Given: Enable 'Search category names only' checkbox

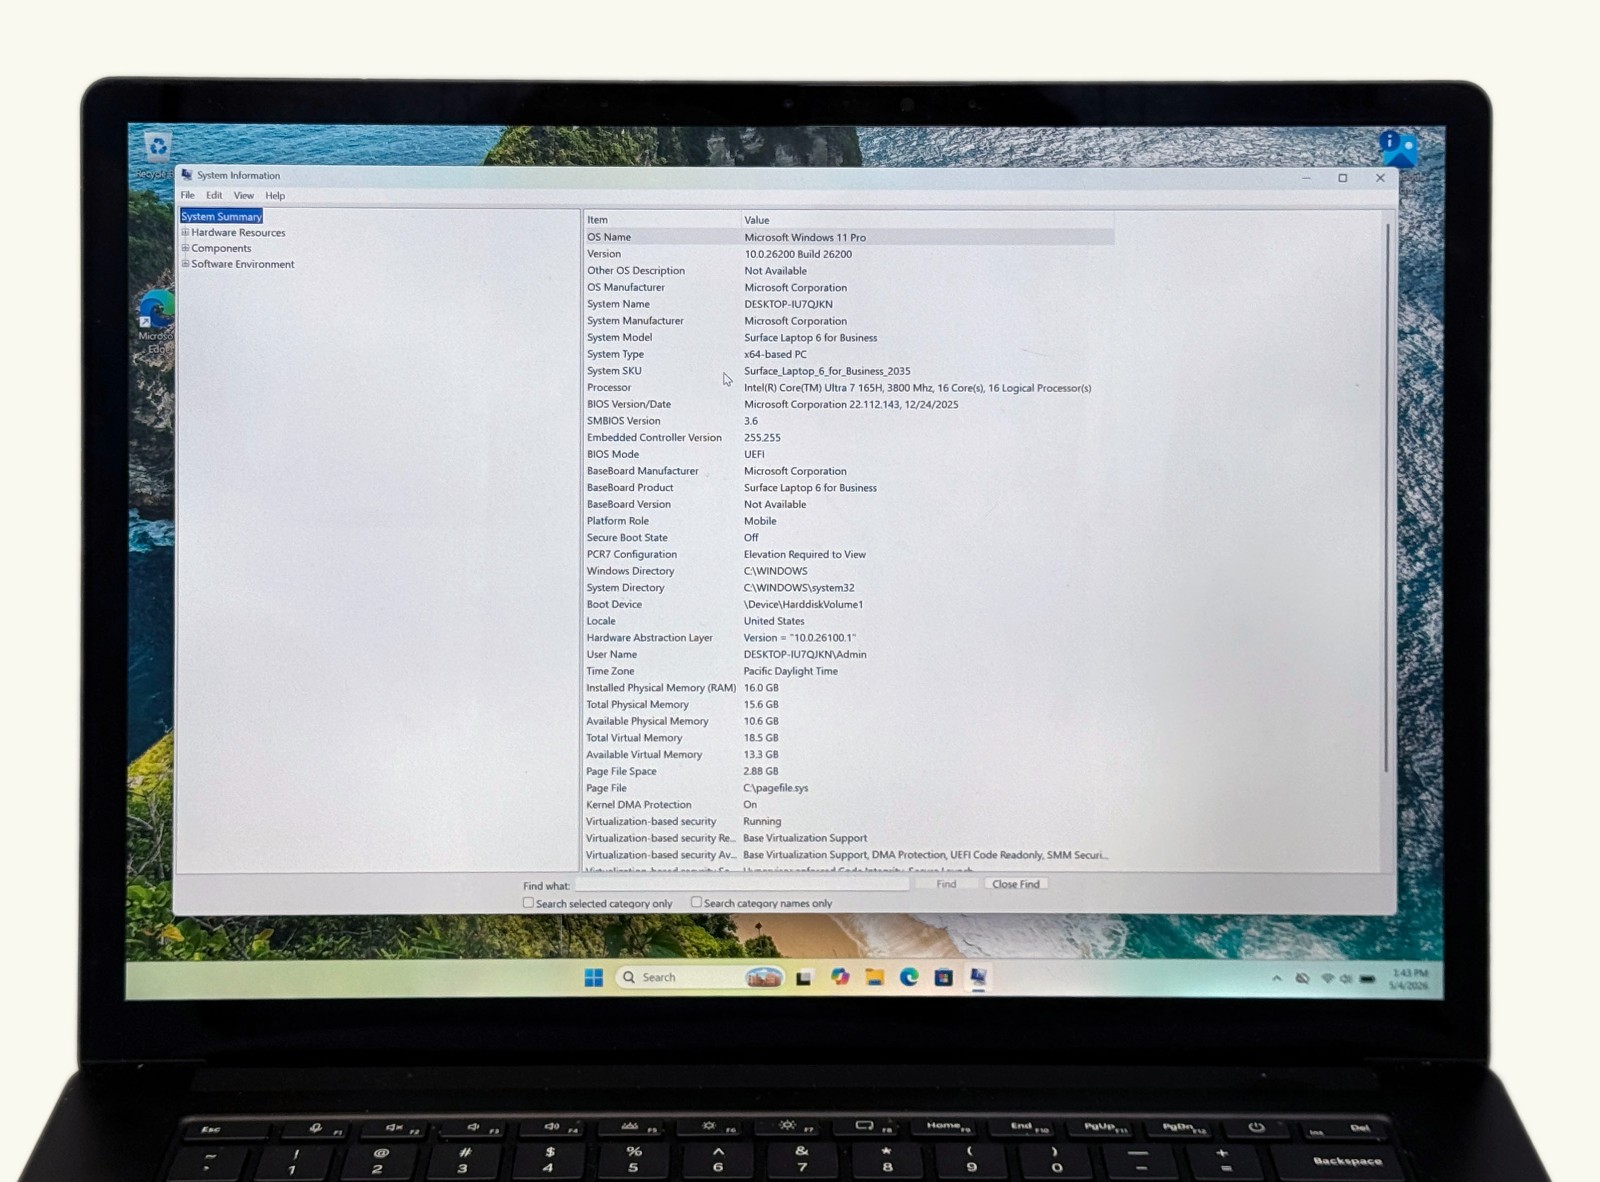Looking at the screenshot, I should tap(696, 902).
